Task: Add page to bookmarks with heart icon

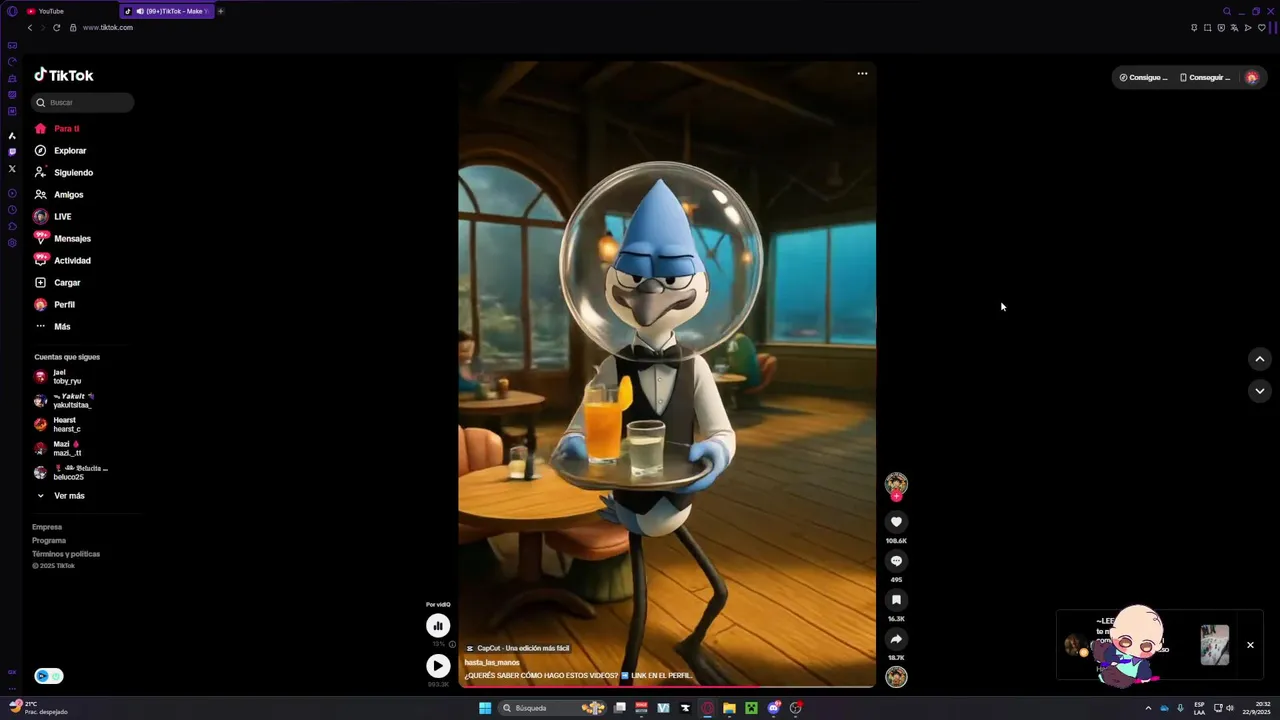Action: (x=1261, y=28)
